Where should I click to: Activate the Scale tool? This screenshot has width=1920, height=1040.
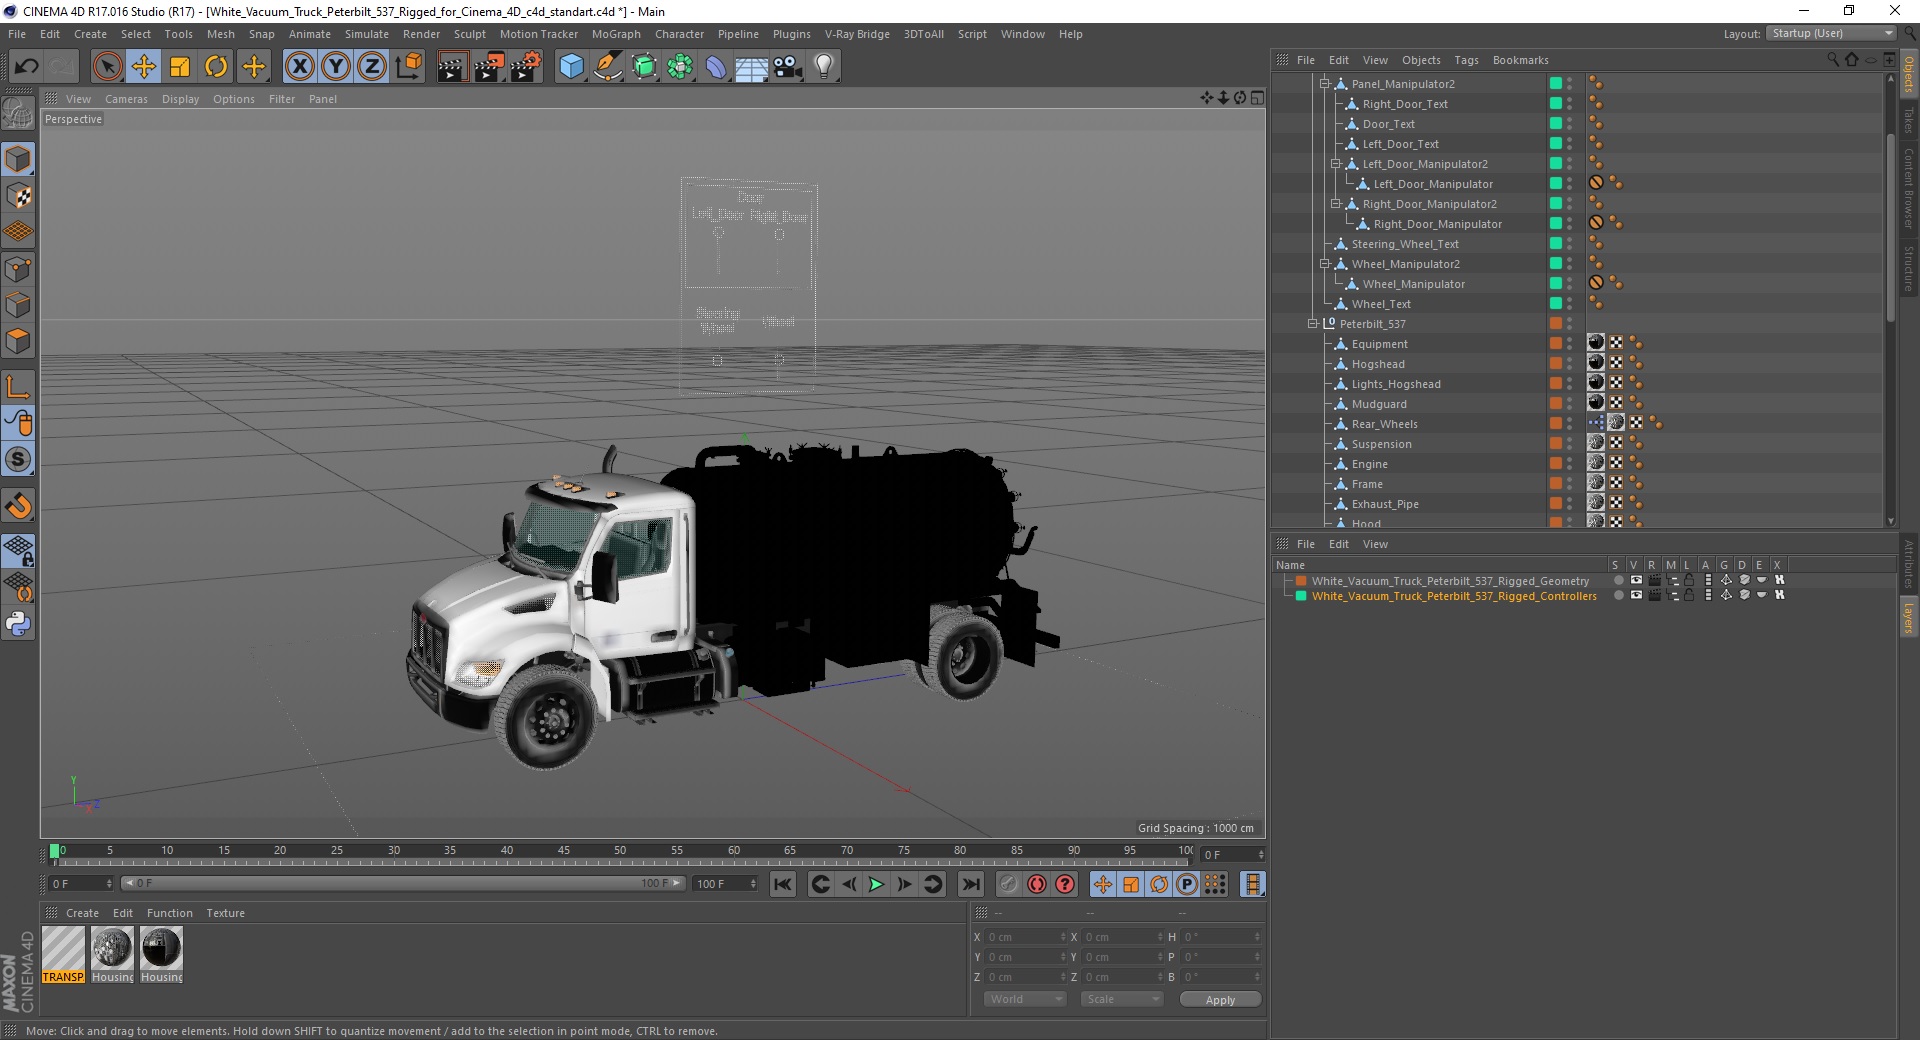pyautogui.click(x=180, y=67)
